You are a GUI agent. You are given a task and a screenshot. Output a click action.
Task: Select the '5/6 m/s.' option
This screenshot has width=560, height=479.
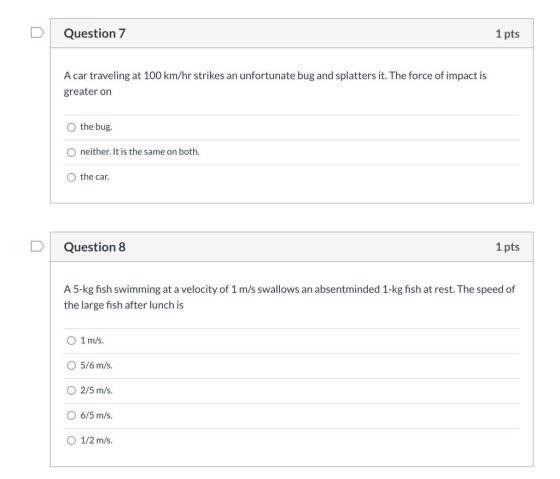point(71,365)
